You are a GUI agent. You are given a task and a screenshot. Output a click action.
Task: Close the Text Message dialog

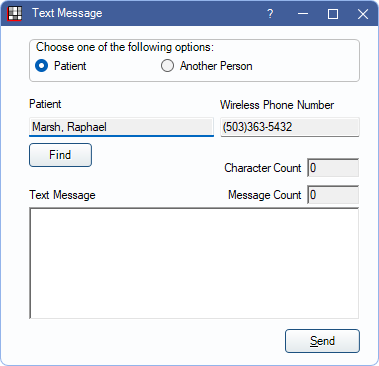pos(363,14)
